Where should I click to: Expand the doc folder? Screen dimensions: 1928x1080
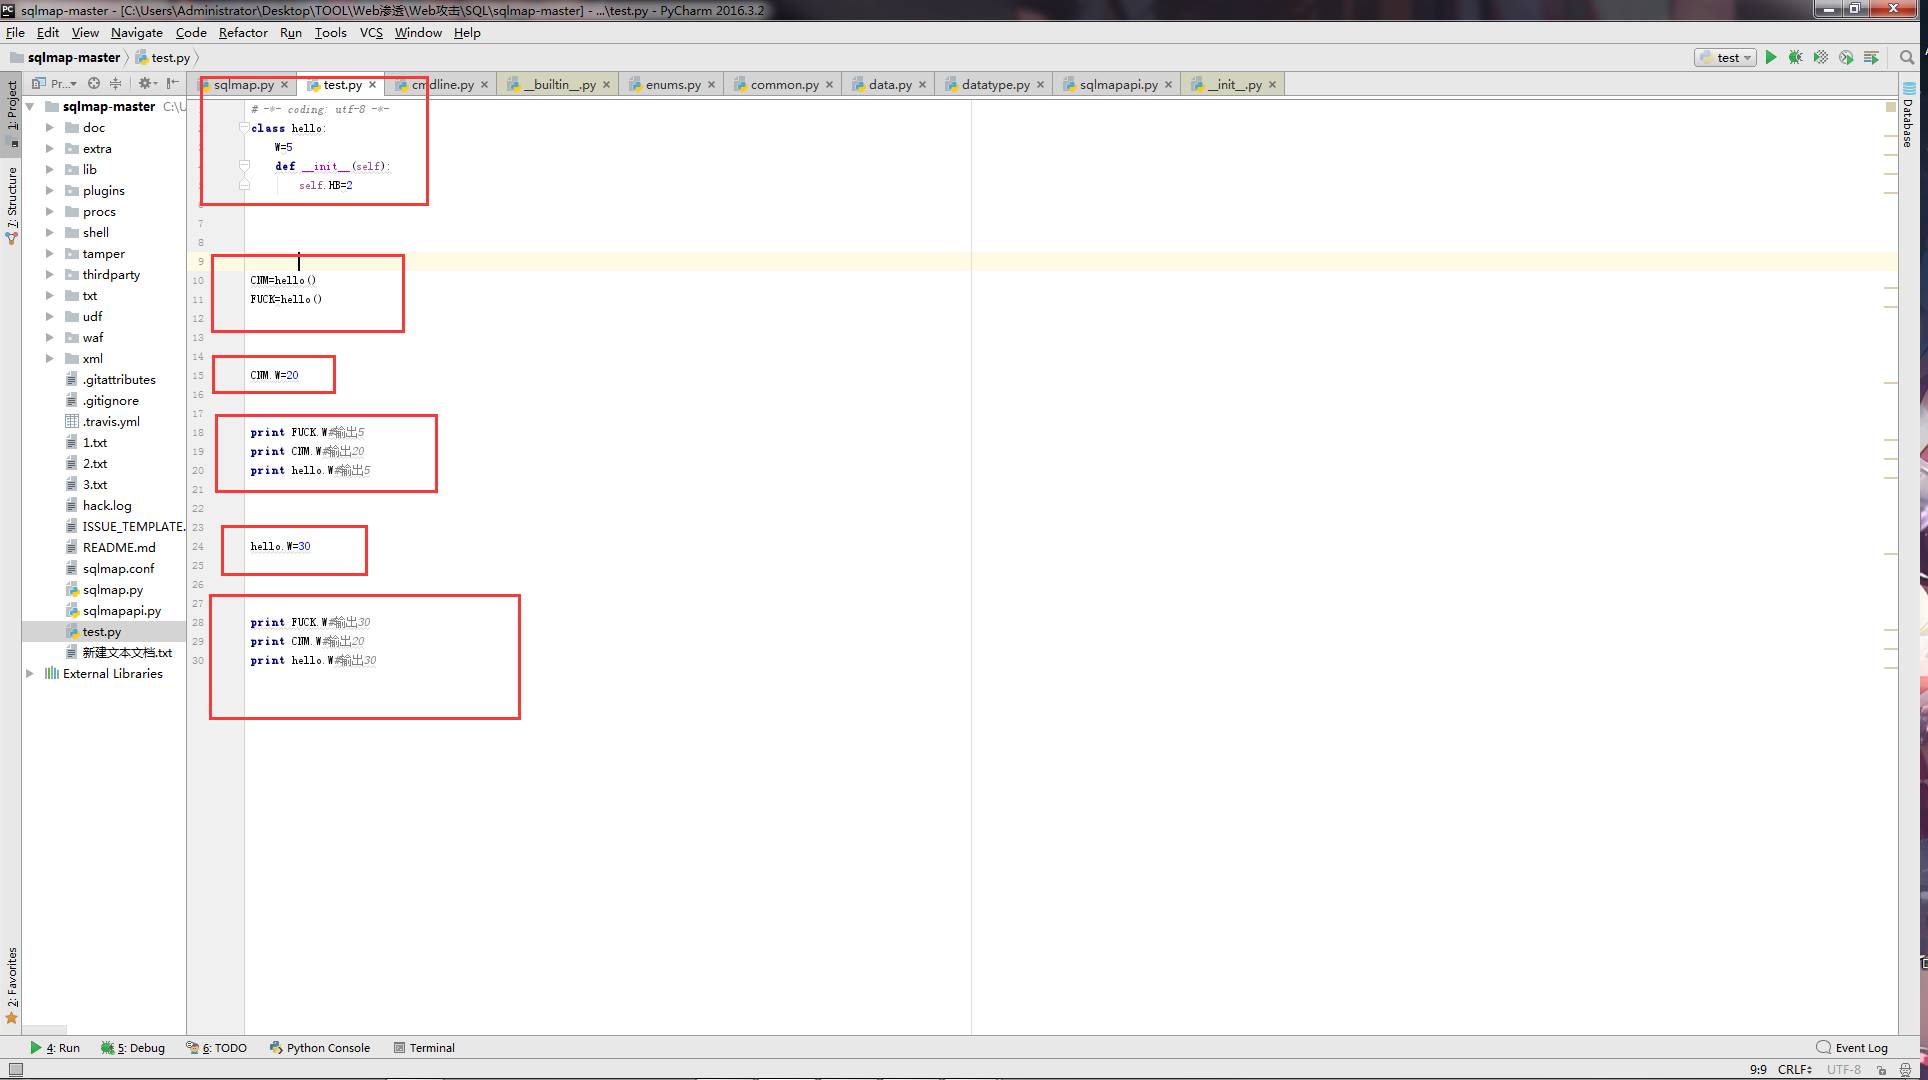(x=50, y=127)
